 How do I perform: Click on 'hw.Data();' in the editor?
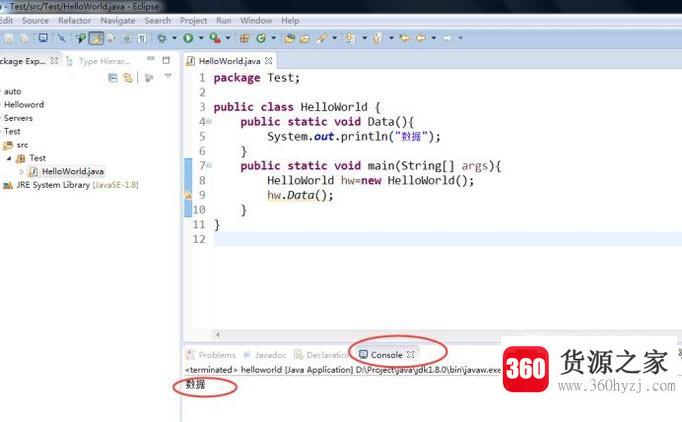[x=300, y=195]
